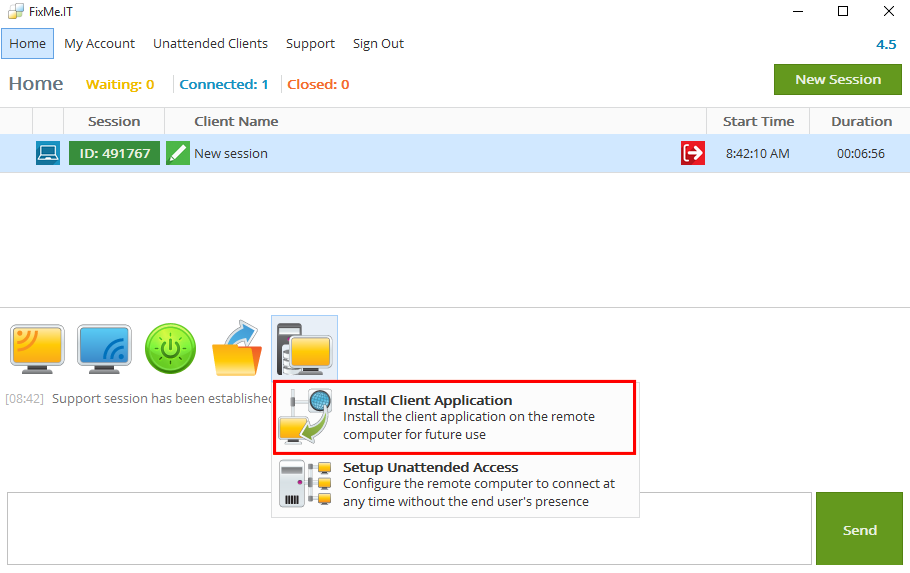Click the 'Support session has been established' log line
This screenshot has height=573, width=910.
click(161, 399)
